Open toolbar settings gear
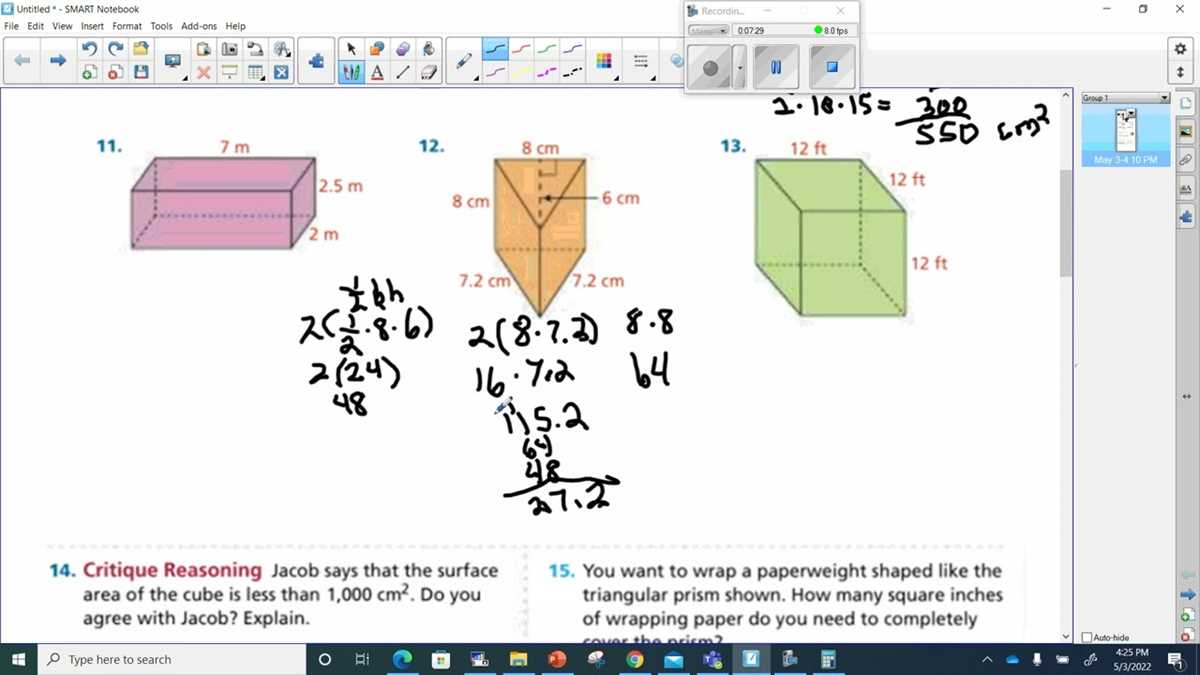 1181,48
